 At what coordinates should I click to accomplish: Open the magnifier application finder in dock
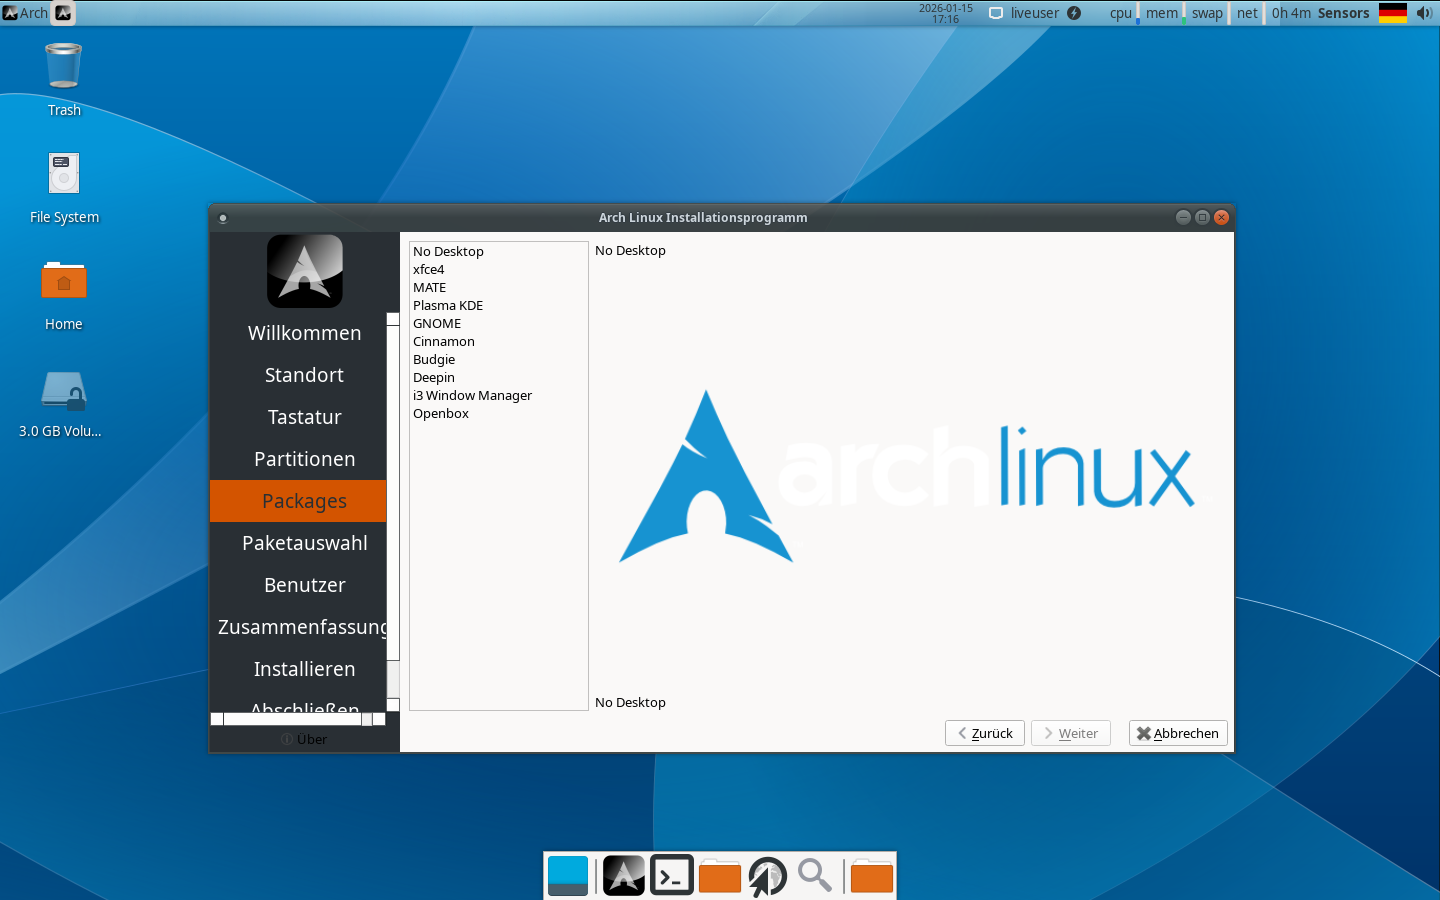[x=815, y=876]
